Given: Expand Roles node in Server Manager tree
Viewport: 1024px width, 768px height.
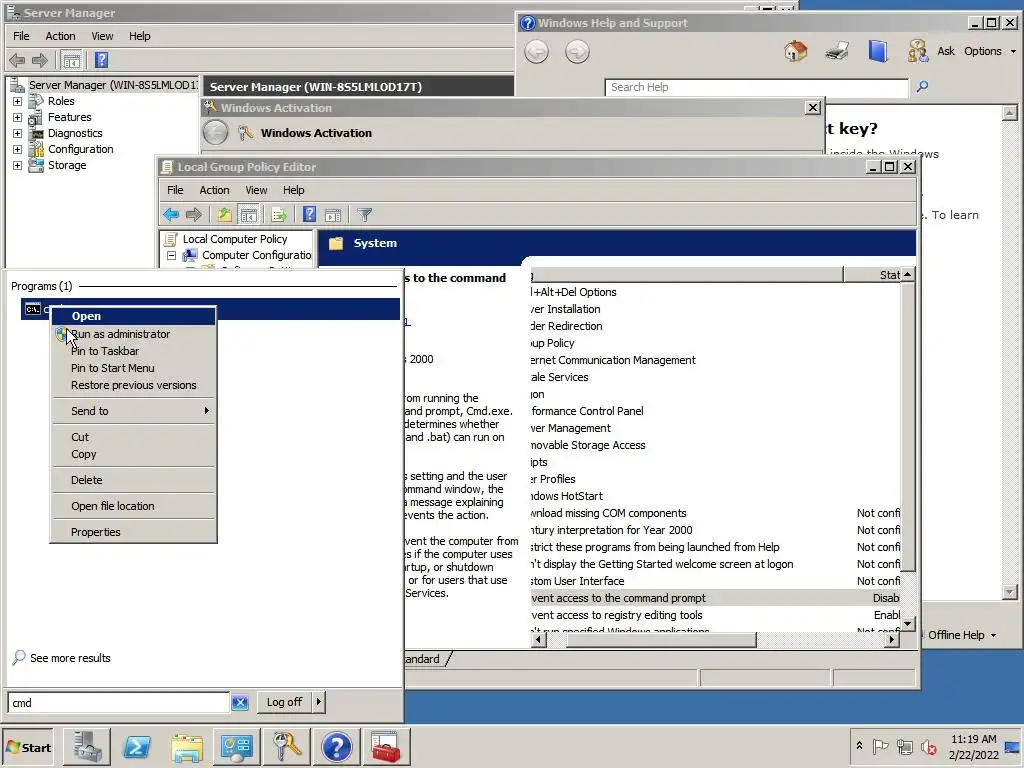Looking at the screenshot, I should 18,101.
